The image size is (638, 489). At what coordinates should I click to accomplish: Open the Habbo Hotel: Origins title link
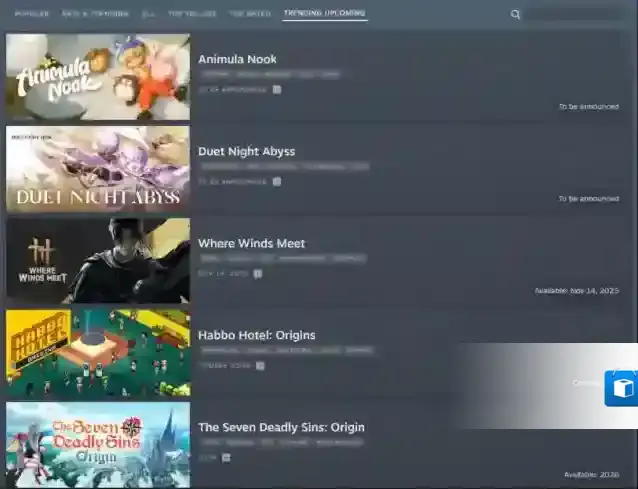click(x=257, y=335)
